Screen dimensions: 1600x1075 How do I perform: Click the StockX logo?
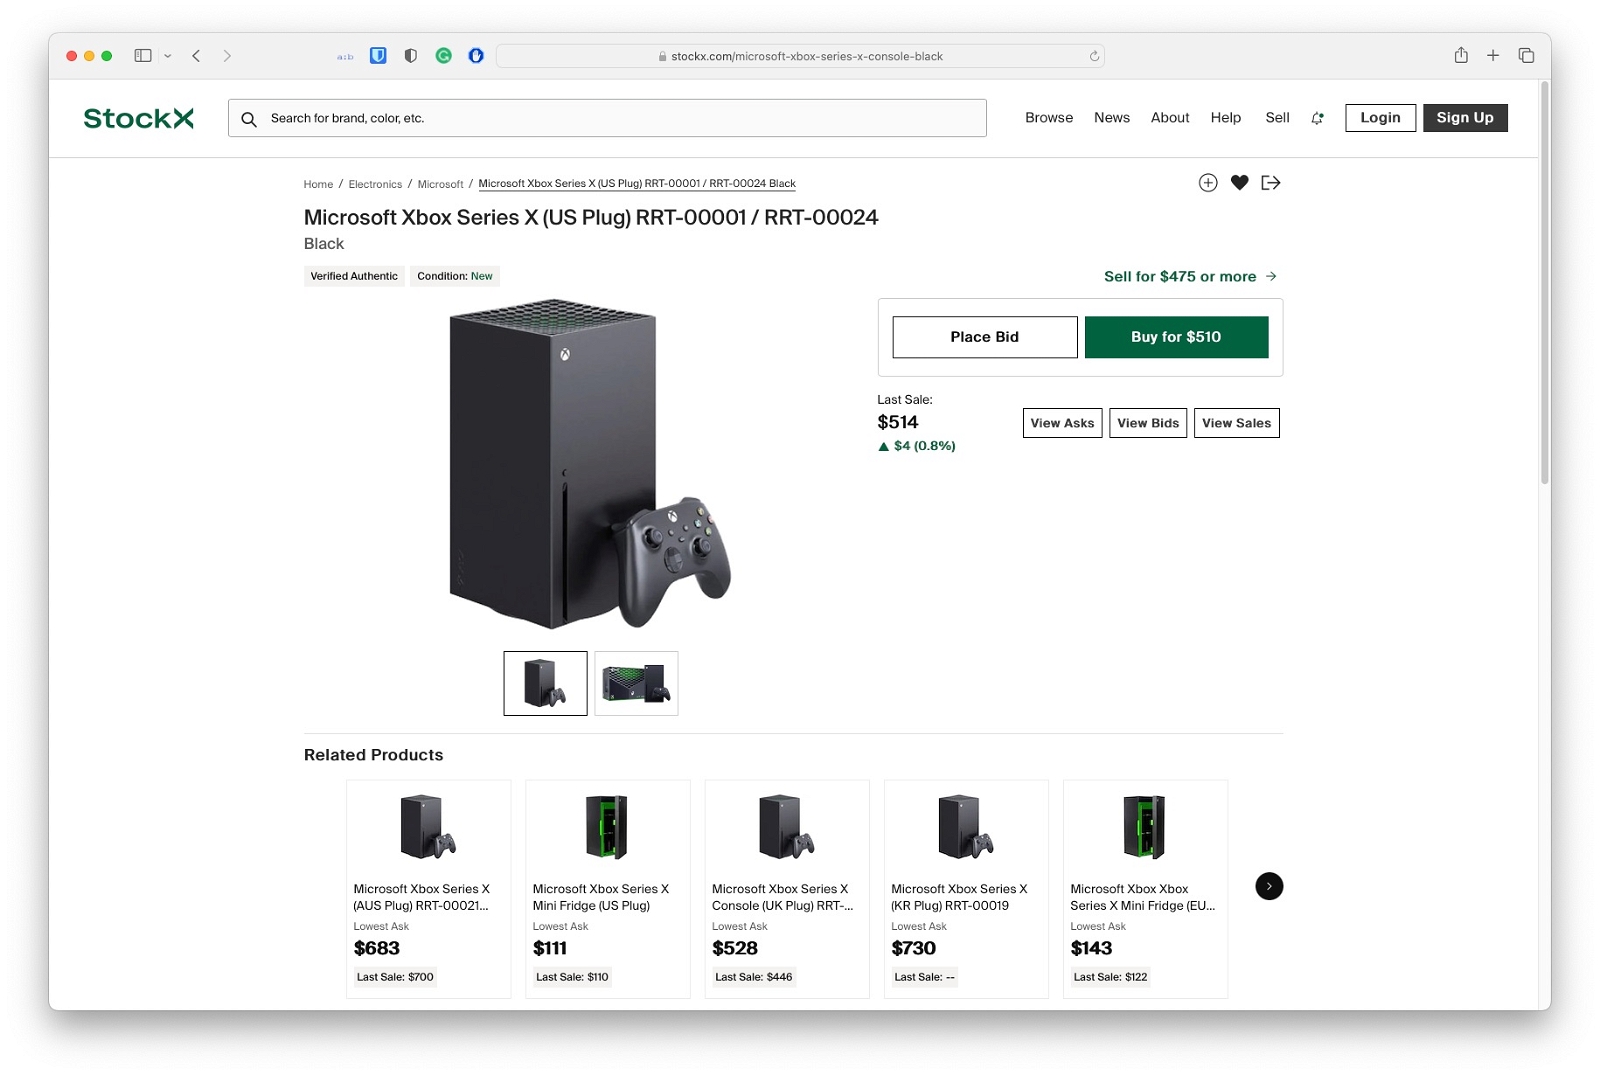coord(138,118)
